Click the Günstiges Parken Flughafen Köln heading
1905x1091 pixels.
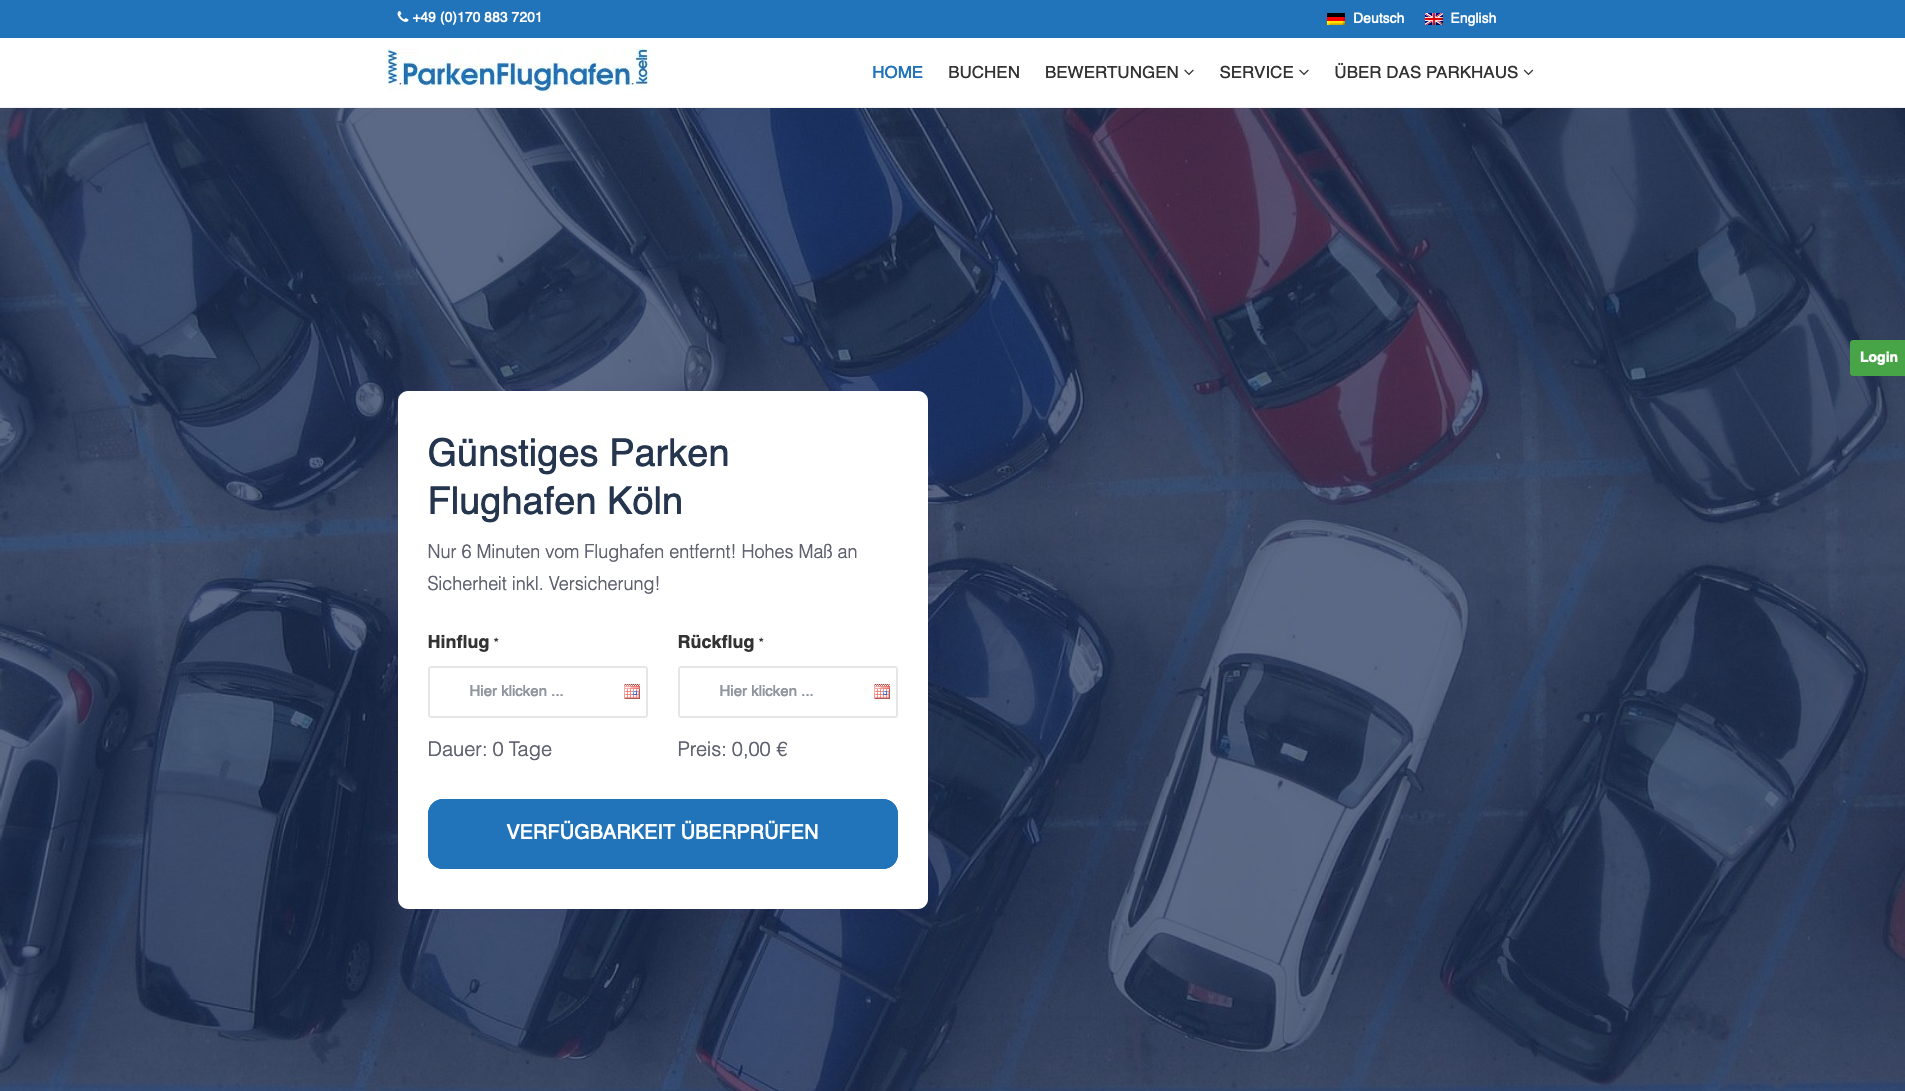578,477
